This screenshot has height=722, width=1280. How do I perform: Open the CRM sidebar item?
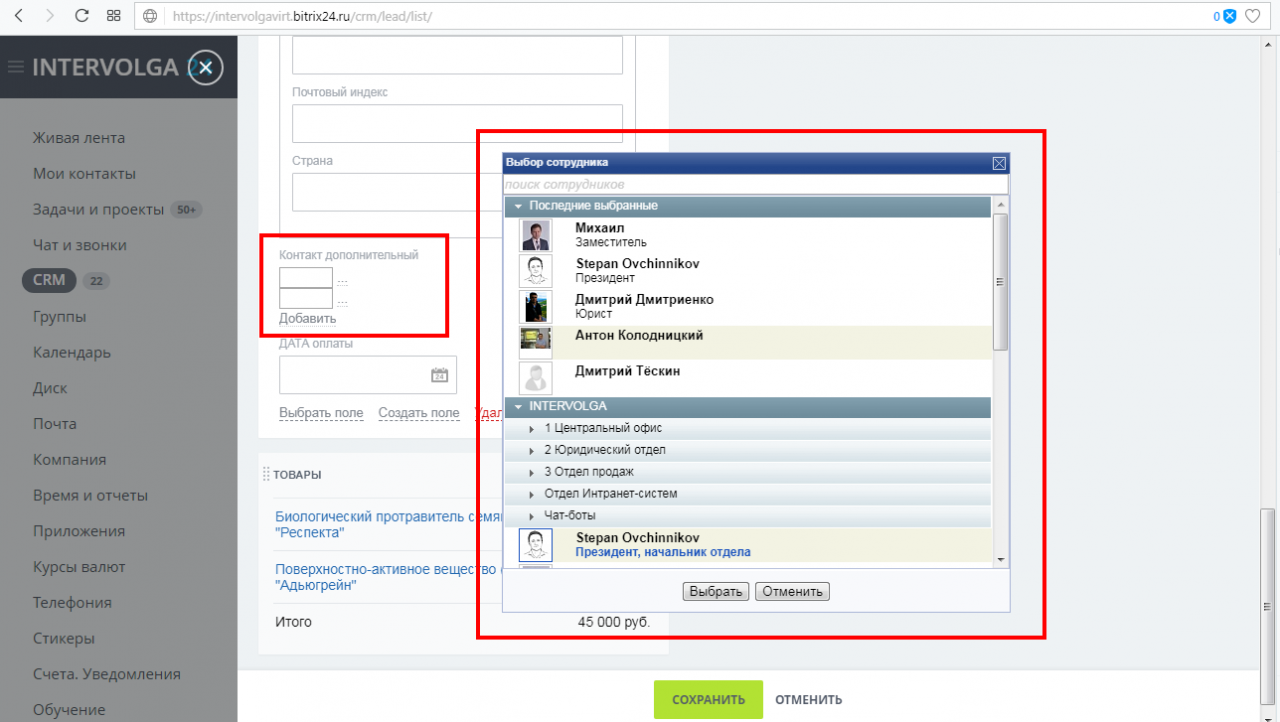49,280
